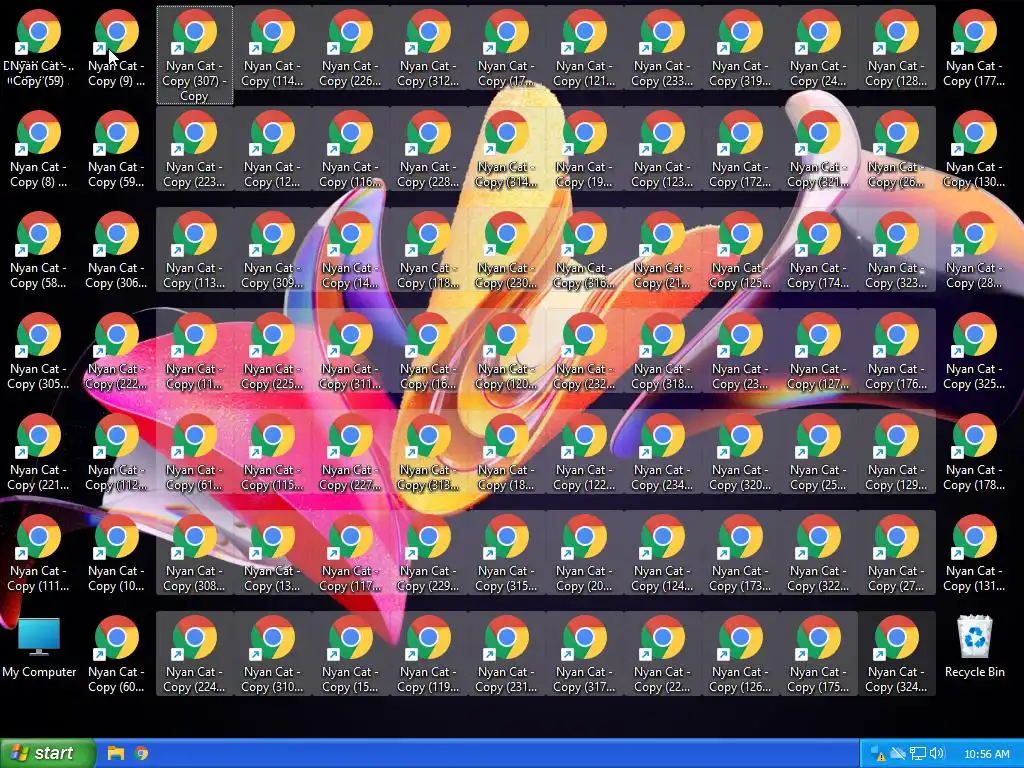Click the Nyan Cat Copy (9) shortcut

[116, 48]
